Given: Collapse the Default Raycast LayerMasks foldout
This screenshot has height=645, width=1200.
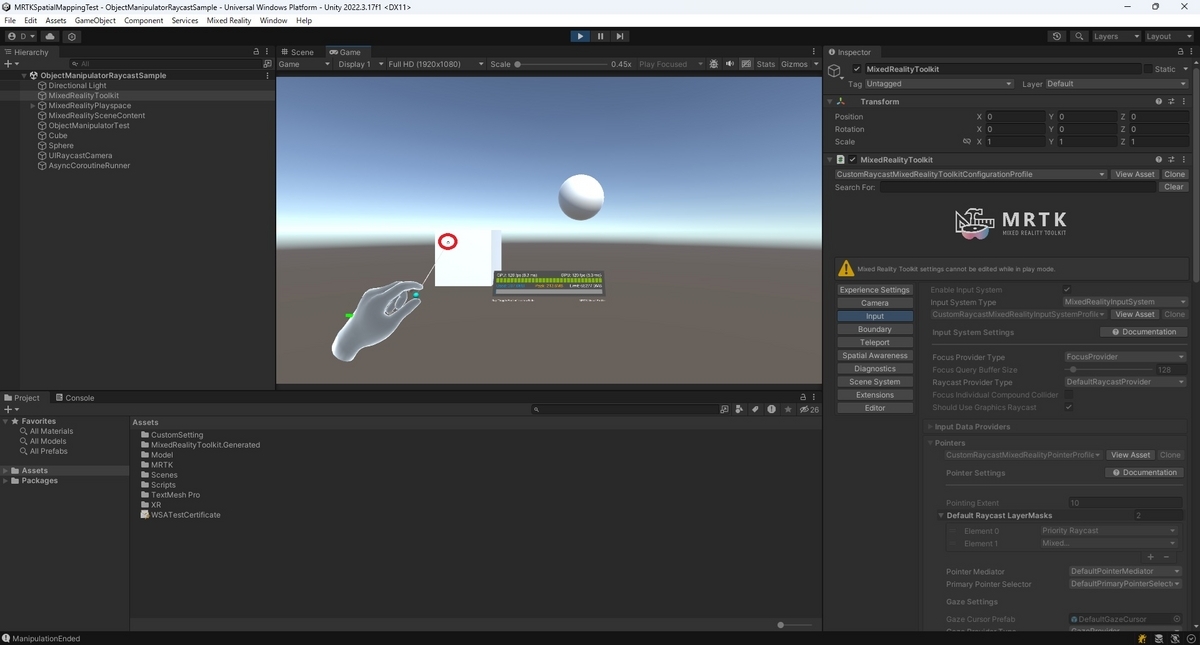Looking at the screenshot, I should pyautogui.click(x=941, y=516).
